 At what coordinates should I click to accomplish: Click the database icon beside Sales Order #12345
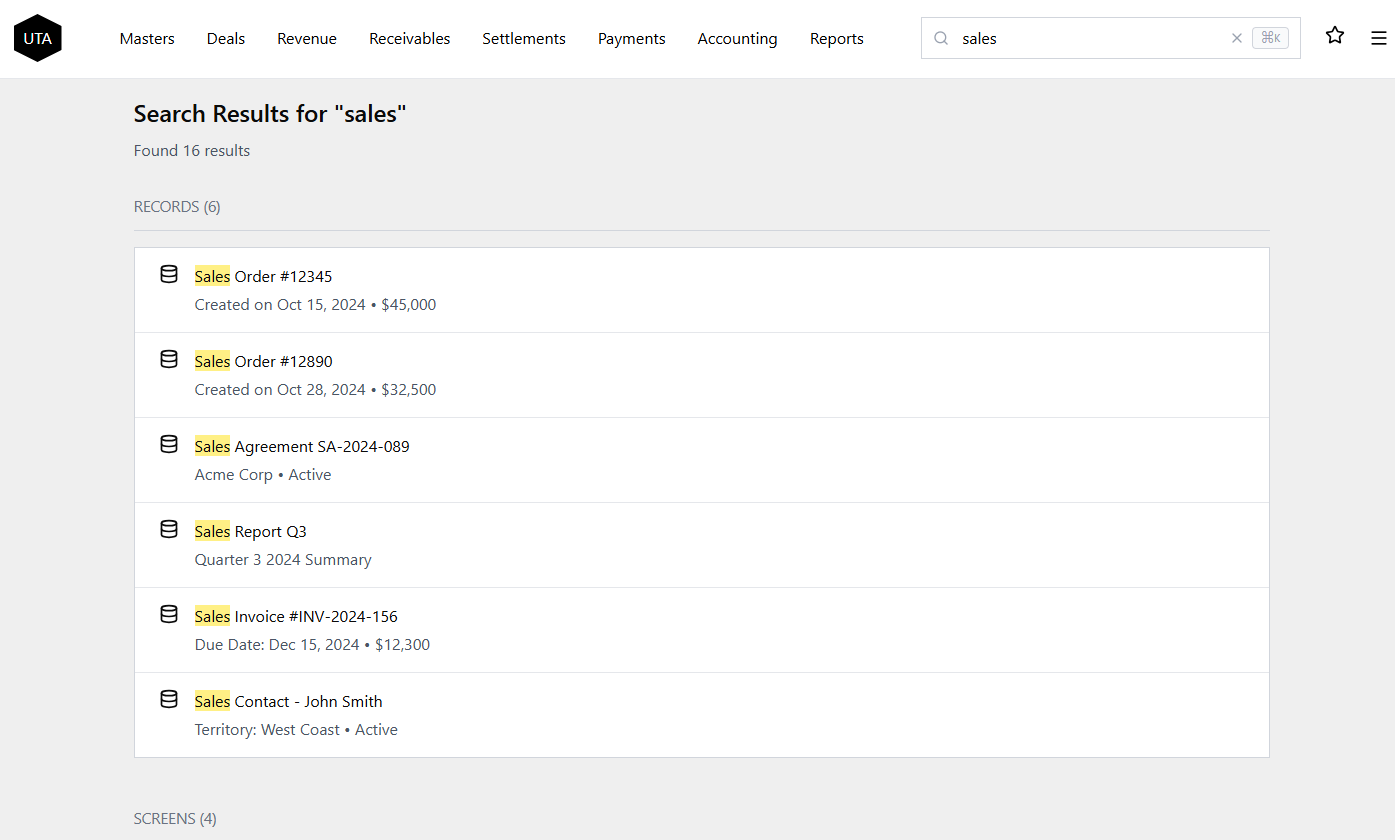168,273
